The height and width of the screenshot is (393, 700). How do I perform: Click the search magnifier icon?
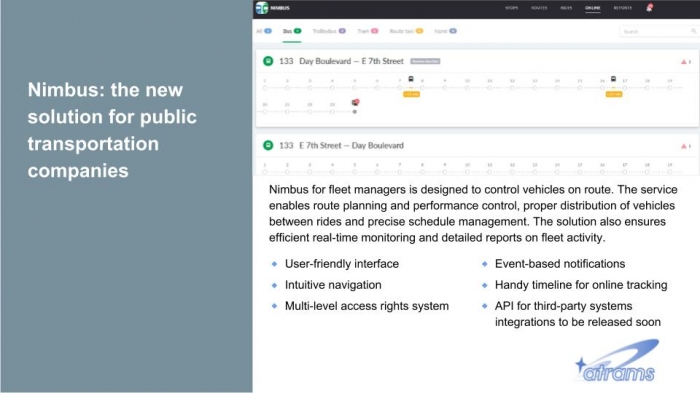(693, 31)
